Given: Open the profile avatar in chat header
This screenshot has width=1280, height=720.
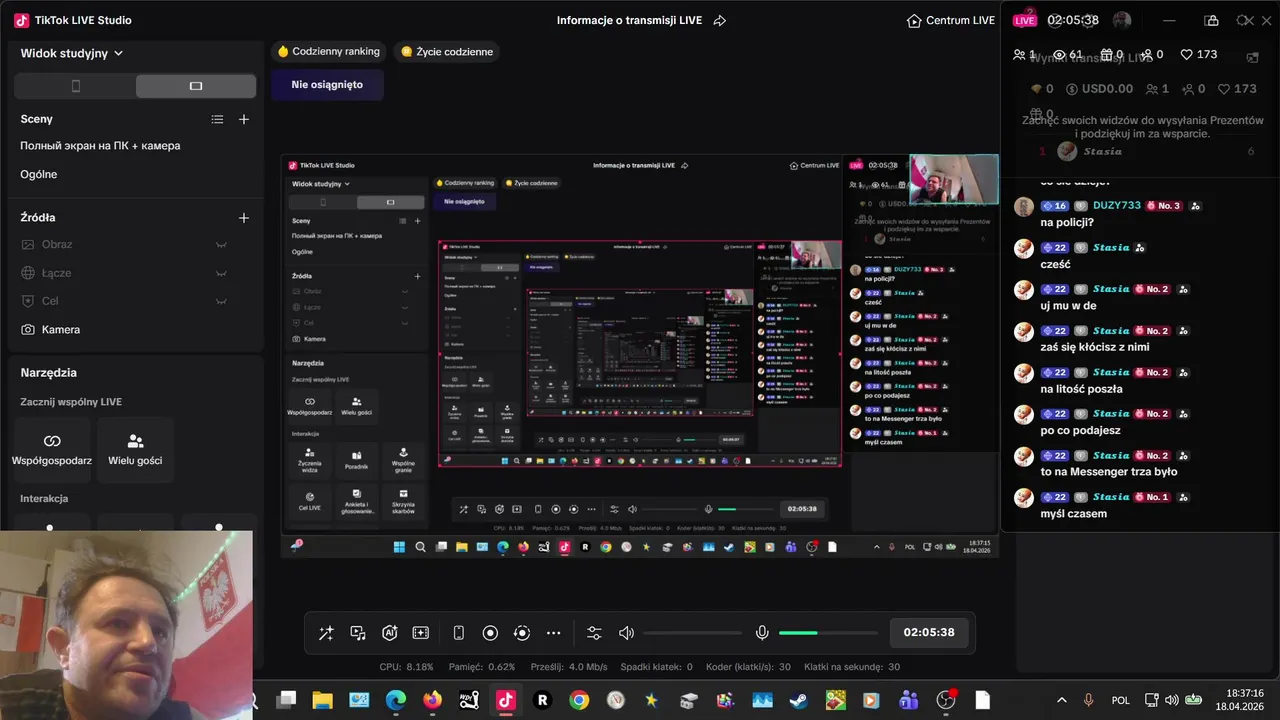Looking at the screenshot, I should coord(1122,20).
